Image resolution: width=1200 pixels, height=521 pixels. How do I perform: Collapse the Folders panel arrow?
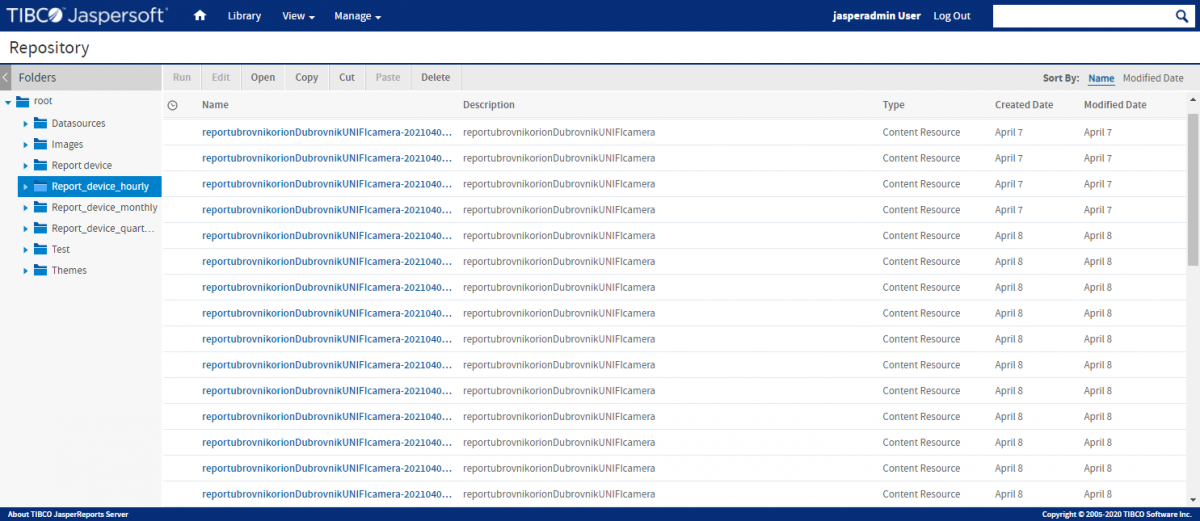(5, 77)
